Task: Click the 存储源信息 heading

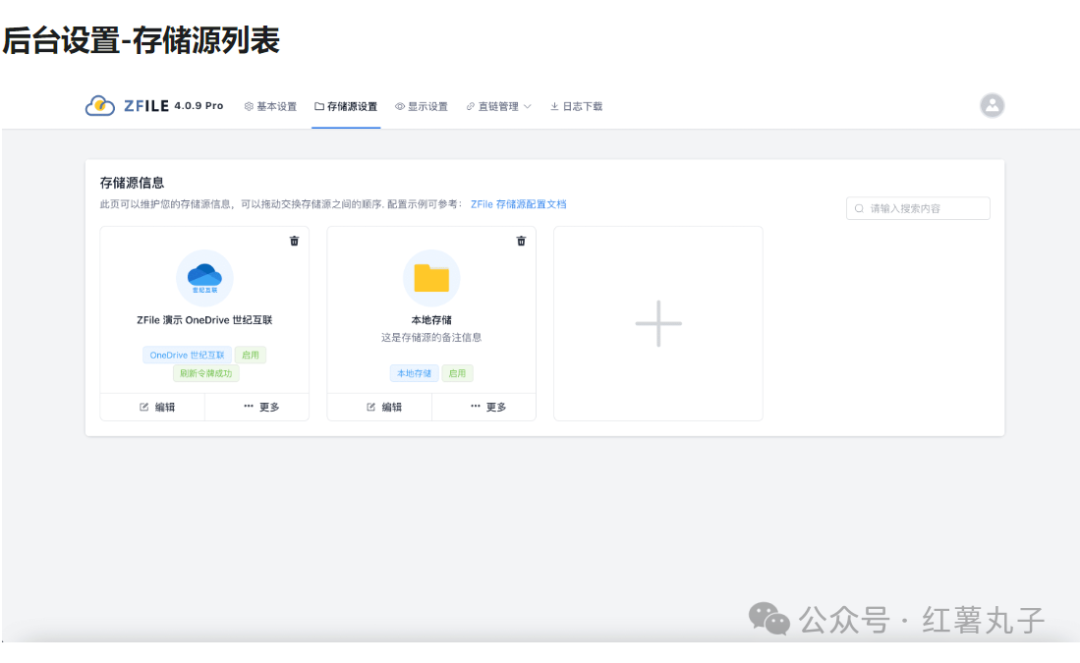Action: 132,182
